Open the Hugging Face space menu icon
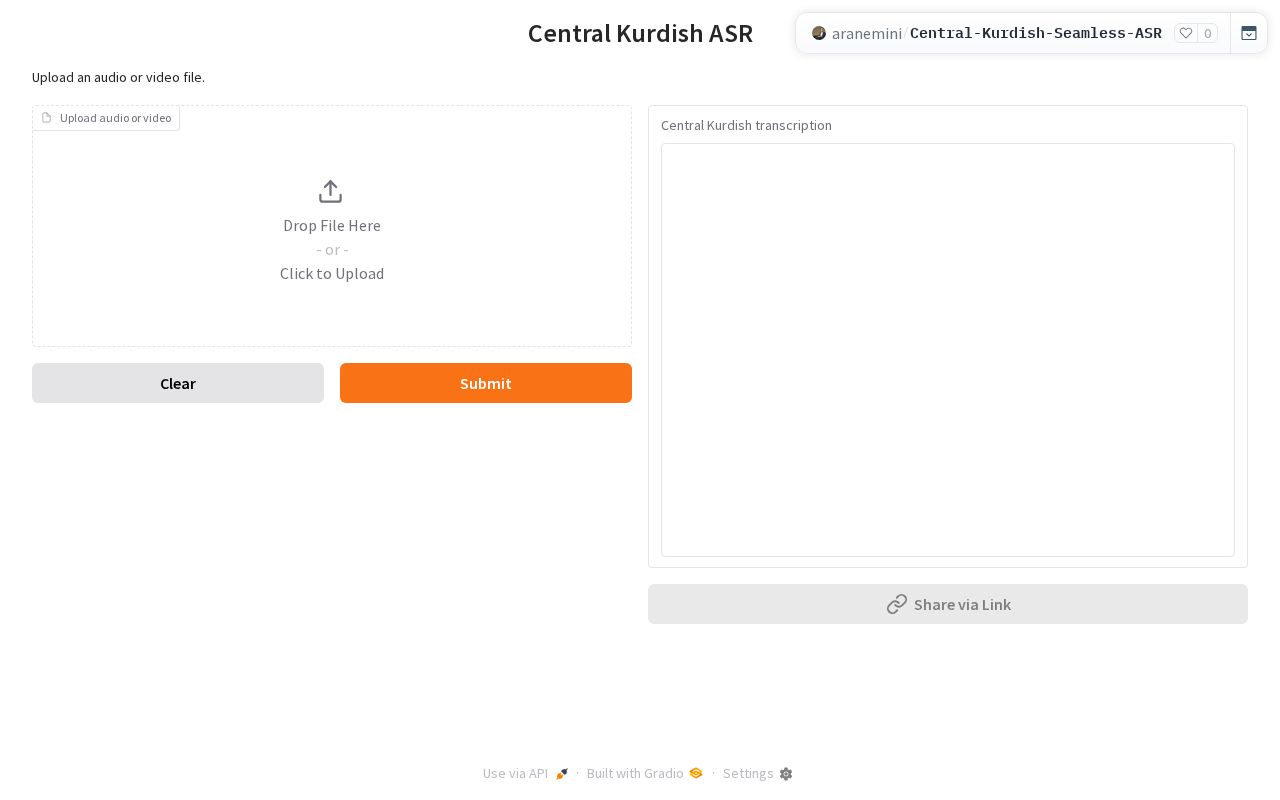Viewport: 1280px width, 800px height. pyautogui.click(x=1249, y=33)
